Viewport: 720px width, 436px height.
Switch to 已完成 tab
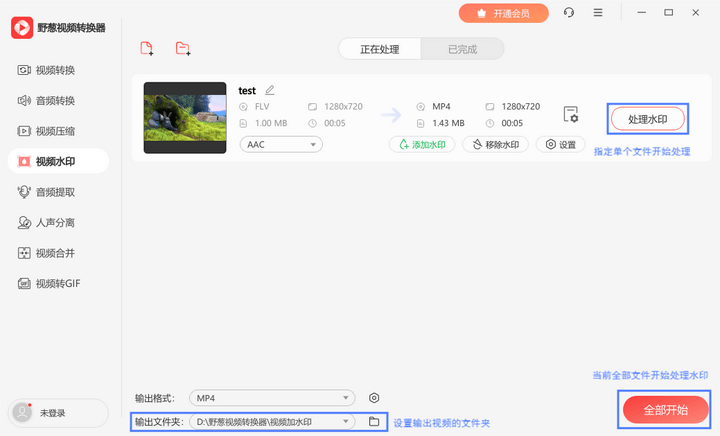coord(462,49)
